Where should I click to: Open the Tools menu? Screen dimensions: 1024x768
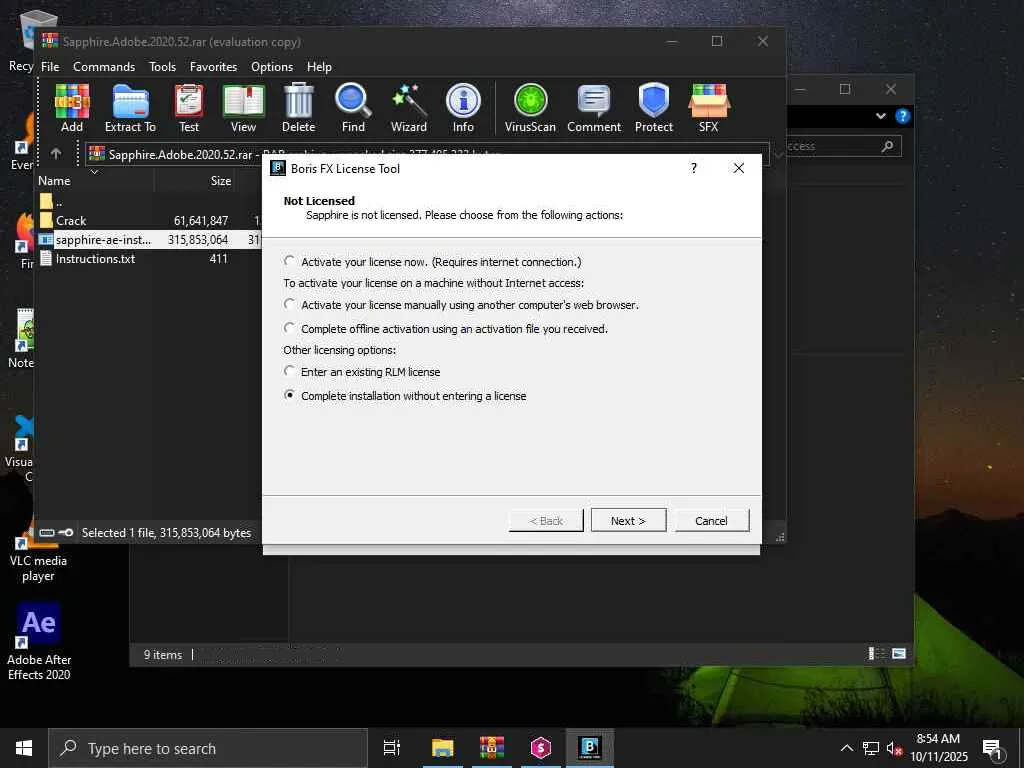click(x=162, y=67)
